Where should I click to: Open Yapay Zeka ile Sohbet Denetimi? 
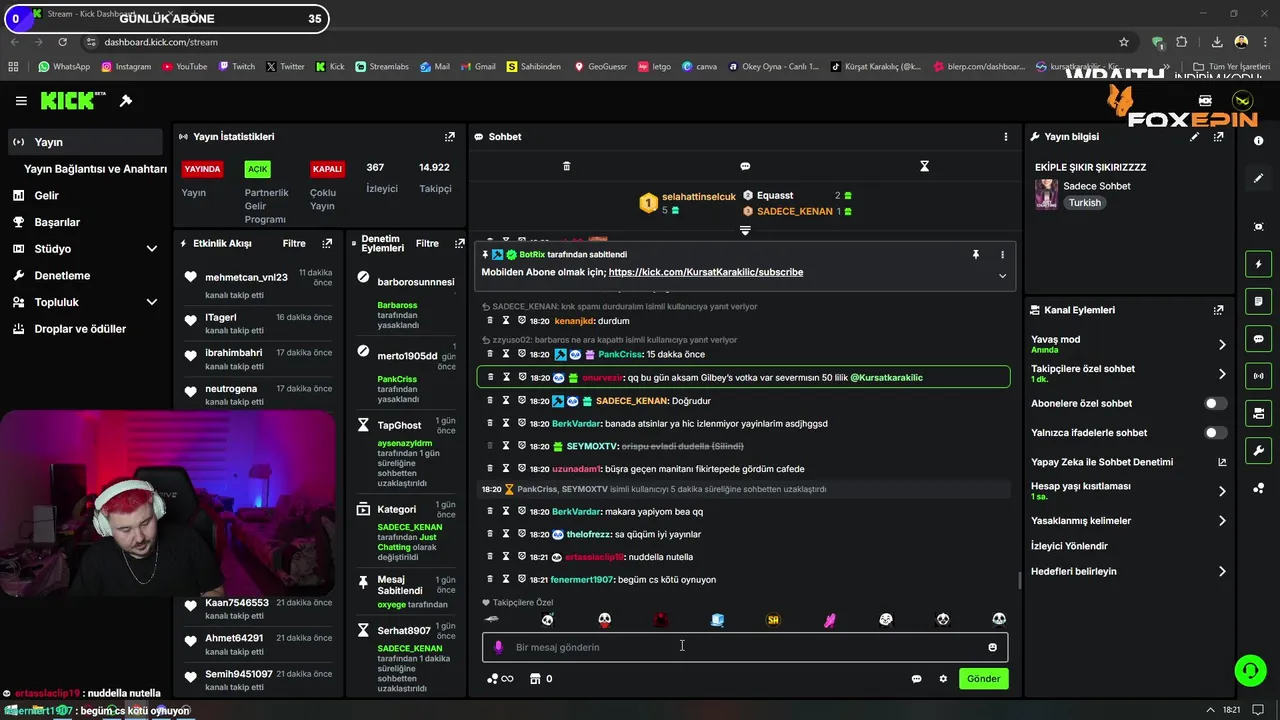pyautogui.click(x=1128, y=462)
